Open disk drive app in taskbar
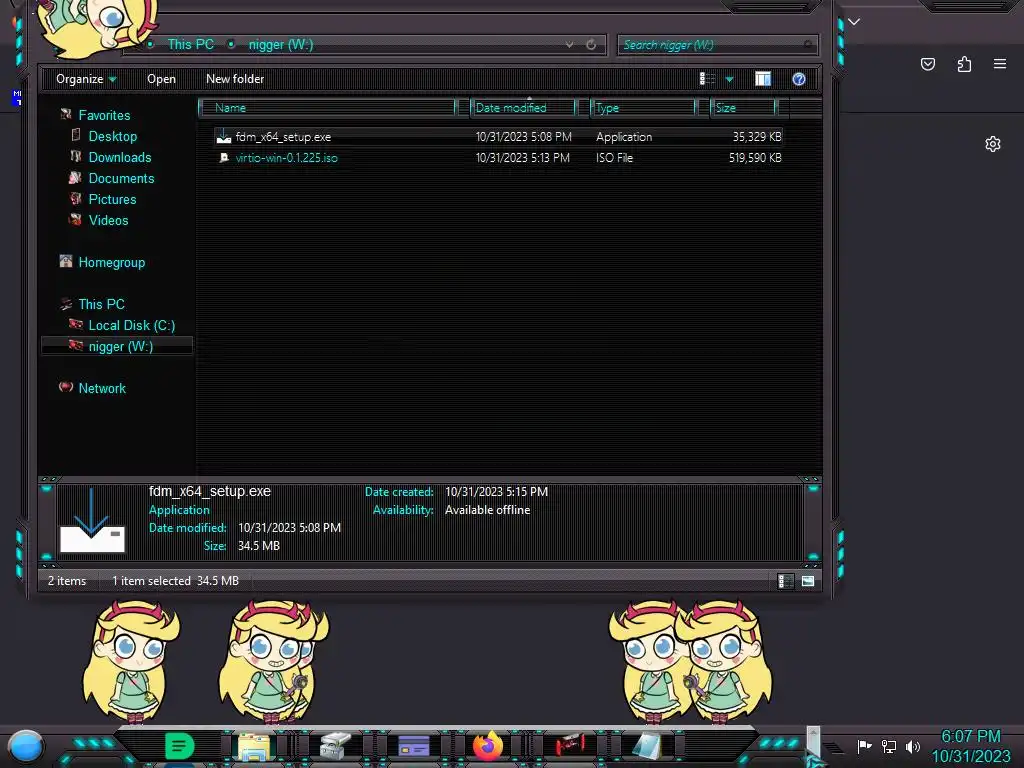1024x768 pixels. (336, 746)
